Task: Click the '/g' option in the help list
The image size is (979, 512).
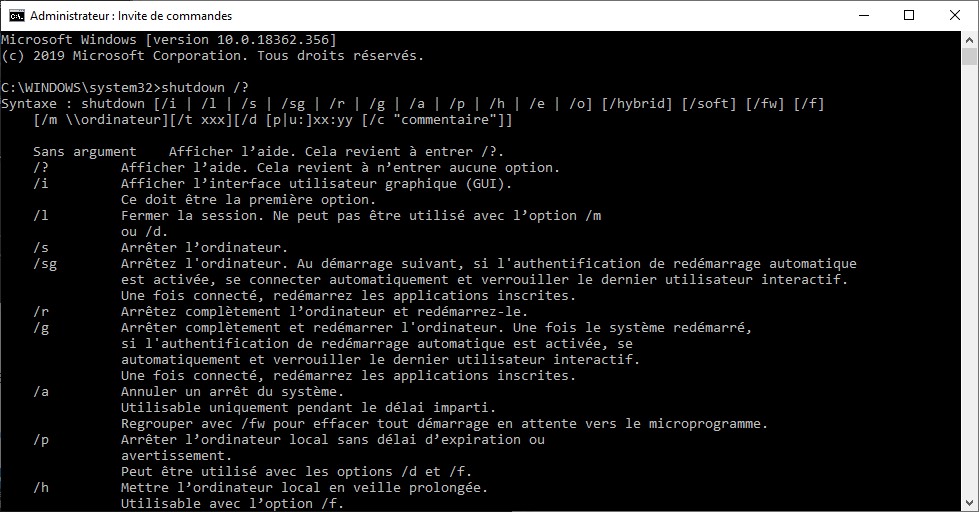Action: (40, 328)
